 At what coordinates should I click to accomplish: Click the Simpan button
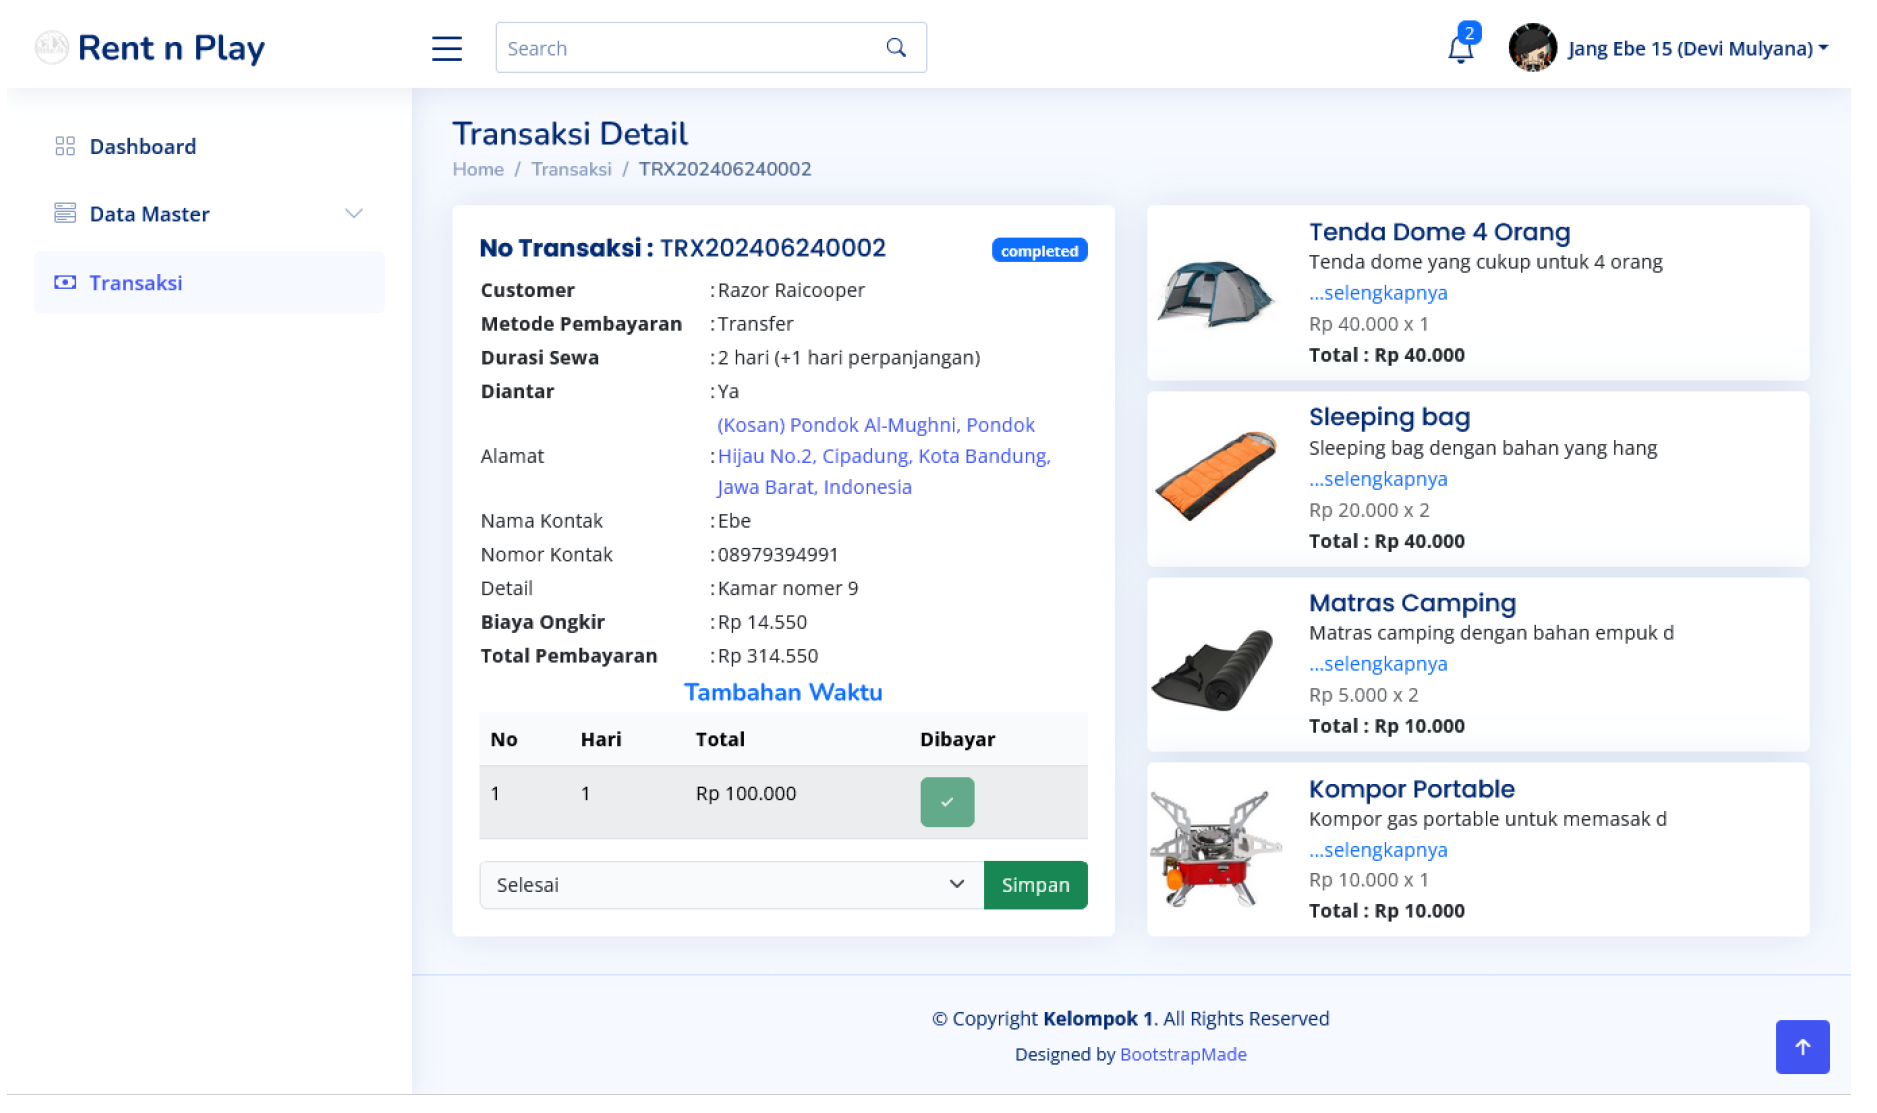pos(1035,884)
